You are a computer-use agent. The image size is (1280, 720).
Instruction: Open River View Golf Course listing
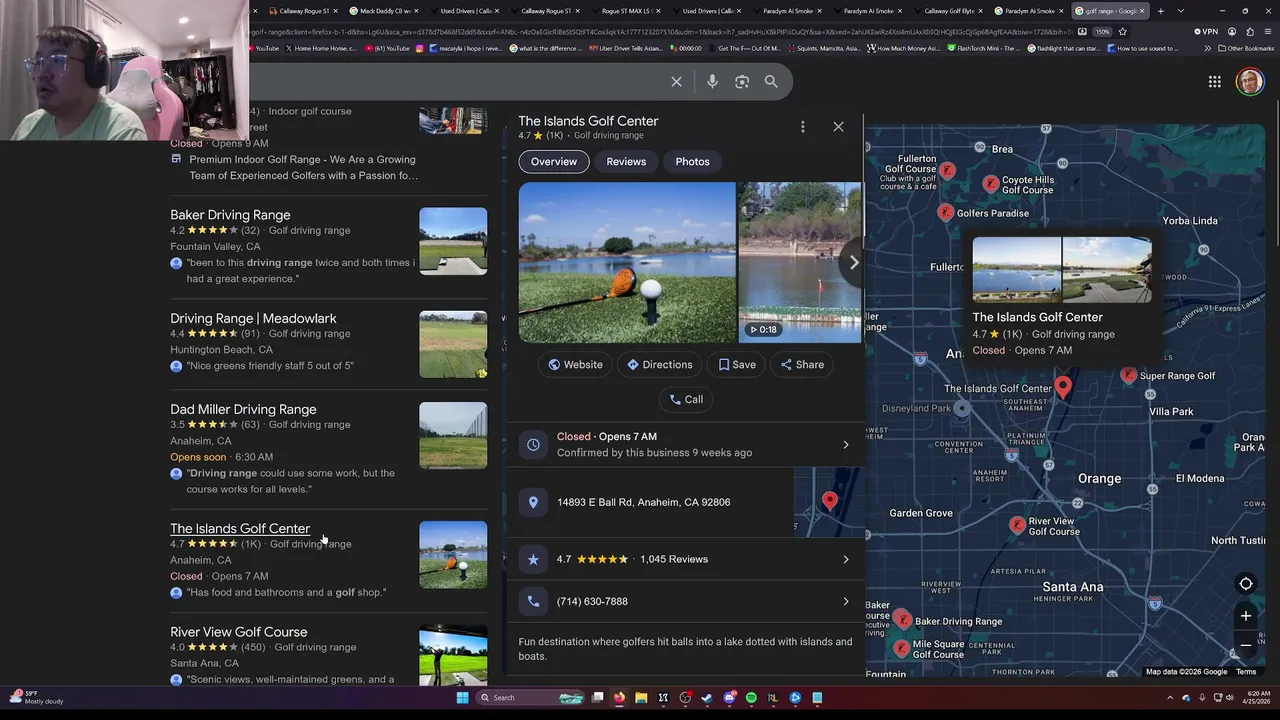click(238, 632)
